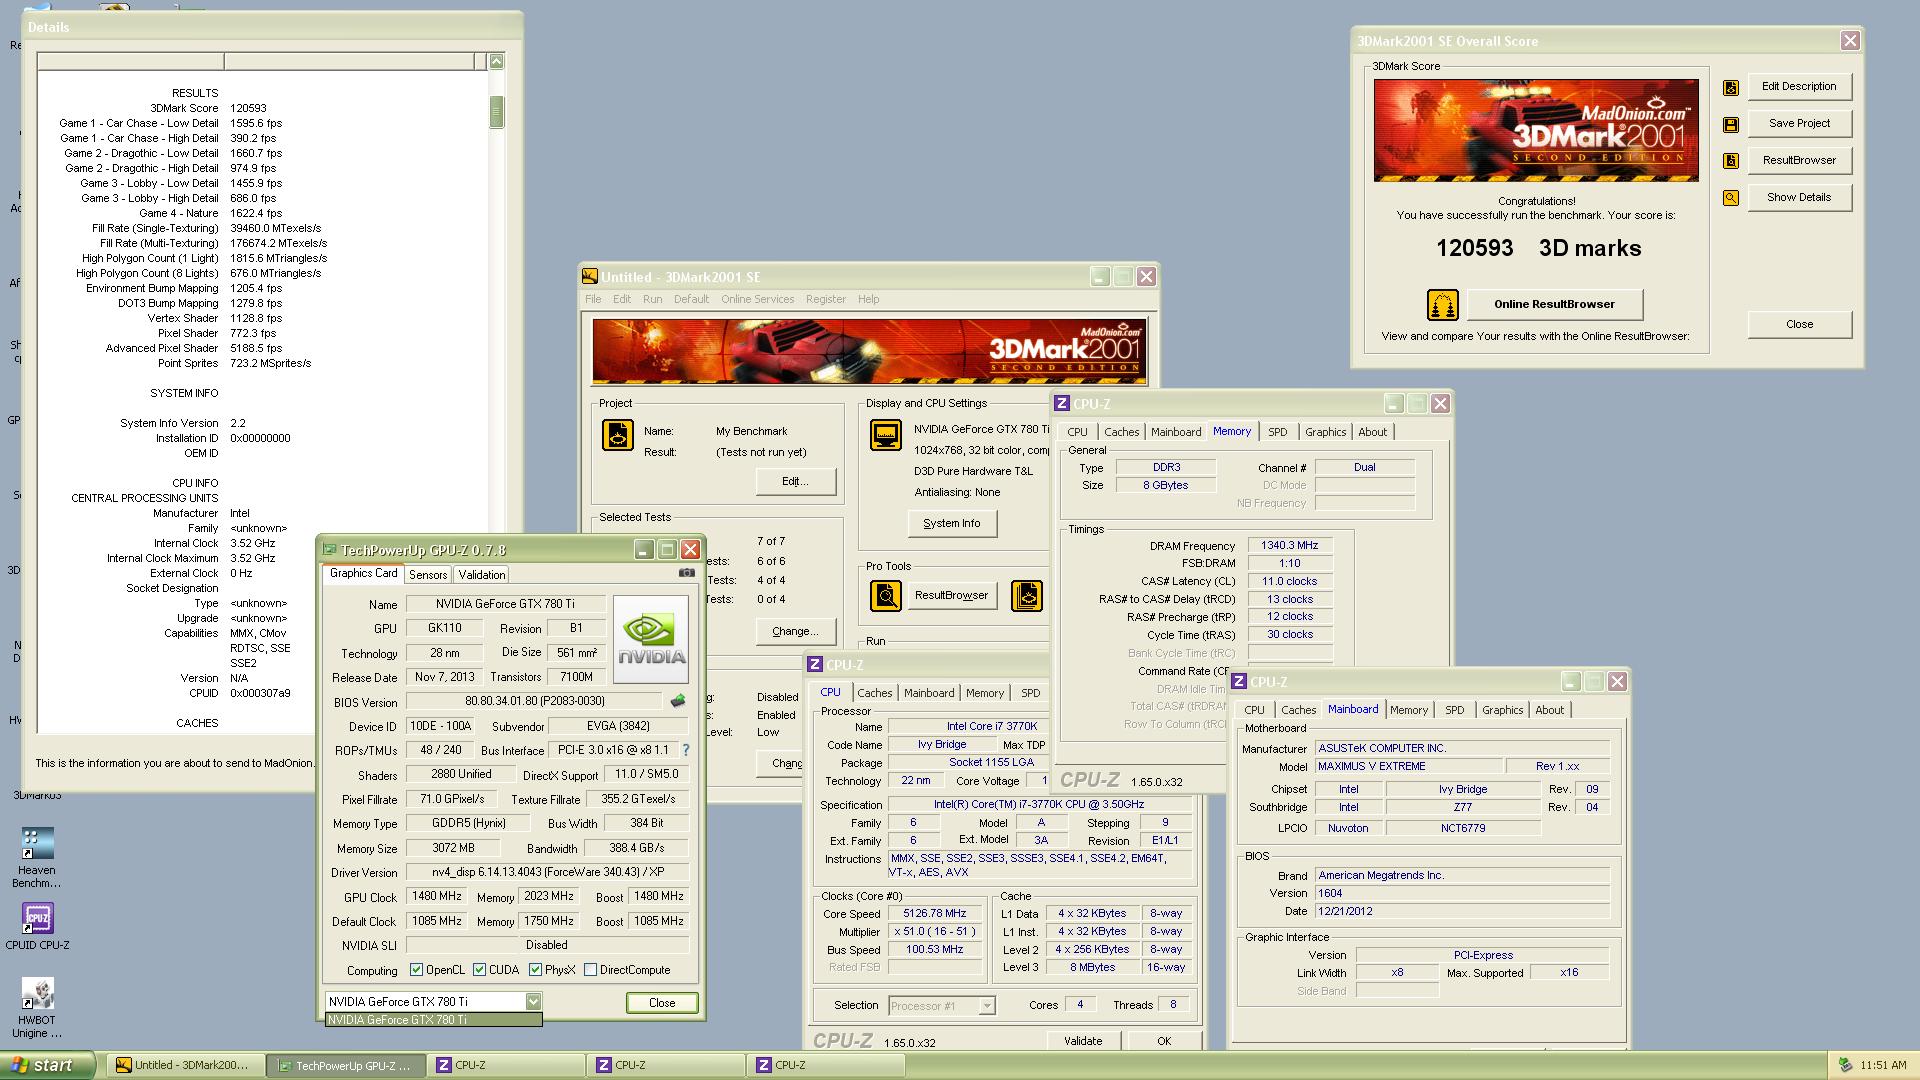Click the second Pro Tools icon beside ResultBrowser
Viewport: 1920px width, 1080px height.
(x=1027, y=596)
